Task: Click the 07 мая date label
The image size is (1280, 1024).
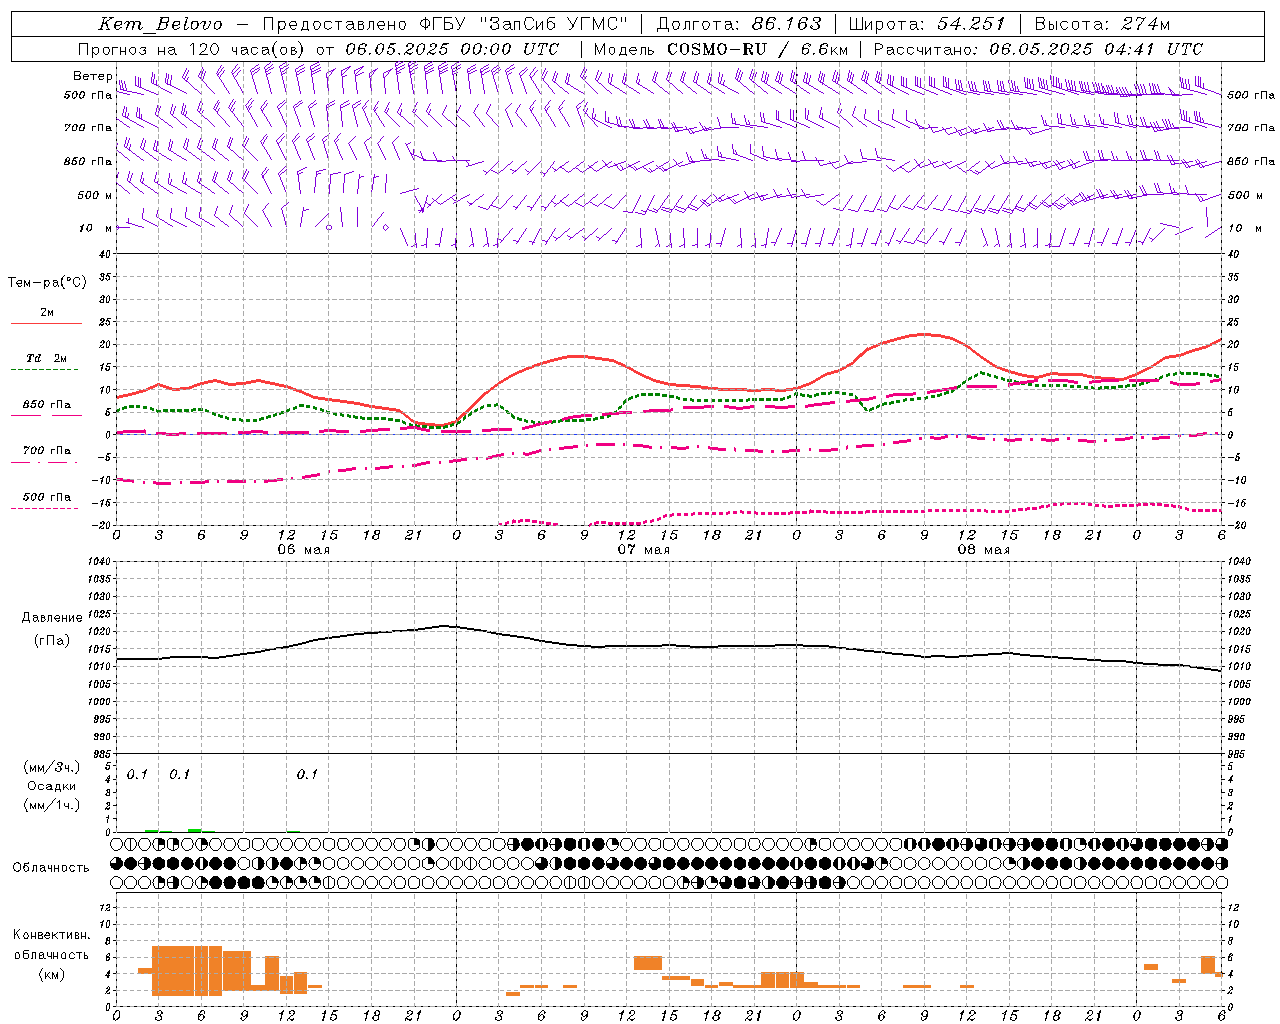Action: [643, 549]
